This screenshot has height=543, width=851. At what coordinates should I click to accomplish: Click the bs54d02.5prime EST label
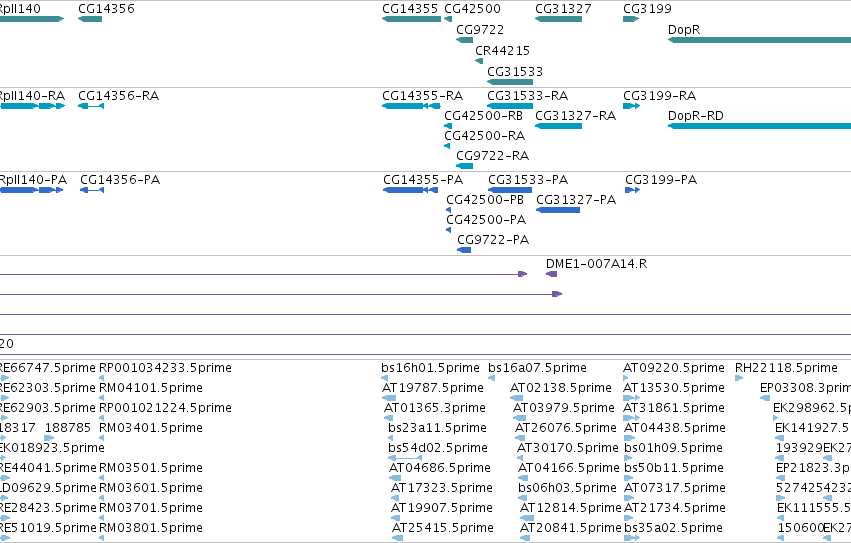point(437,448)
